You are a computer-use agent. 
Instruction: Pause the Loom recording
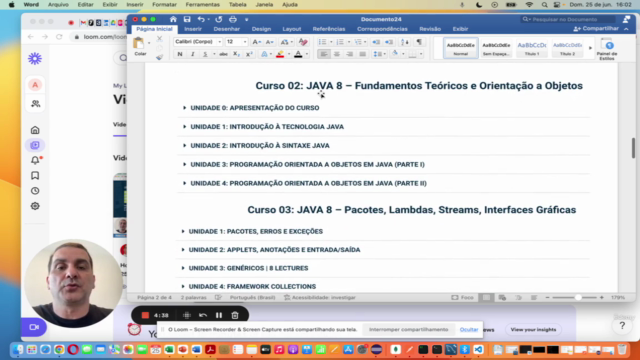click(219, 315)
